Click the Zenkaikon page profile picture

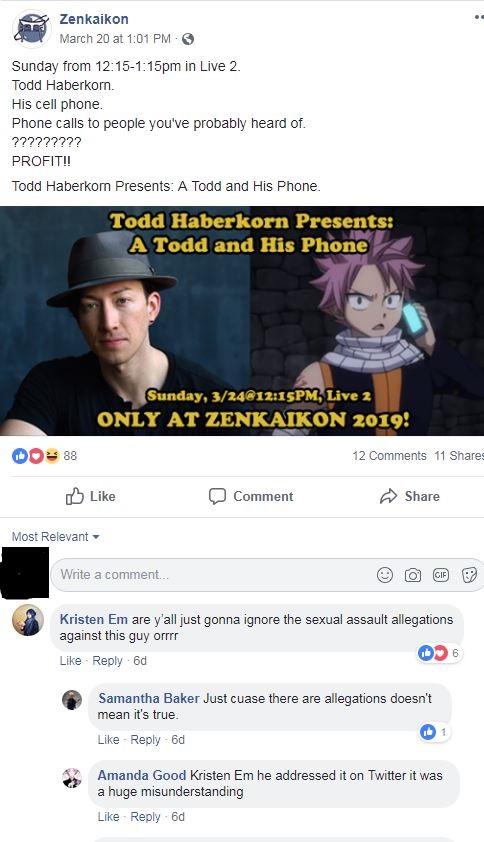click(x=32, y=28)
